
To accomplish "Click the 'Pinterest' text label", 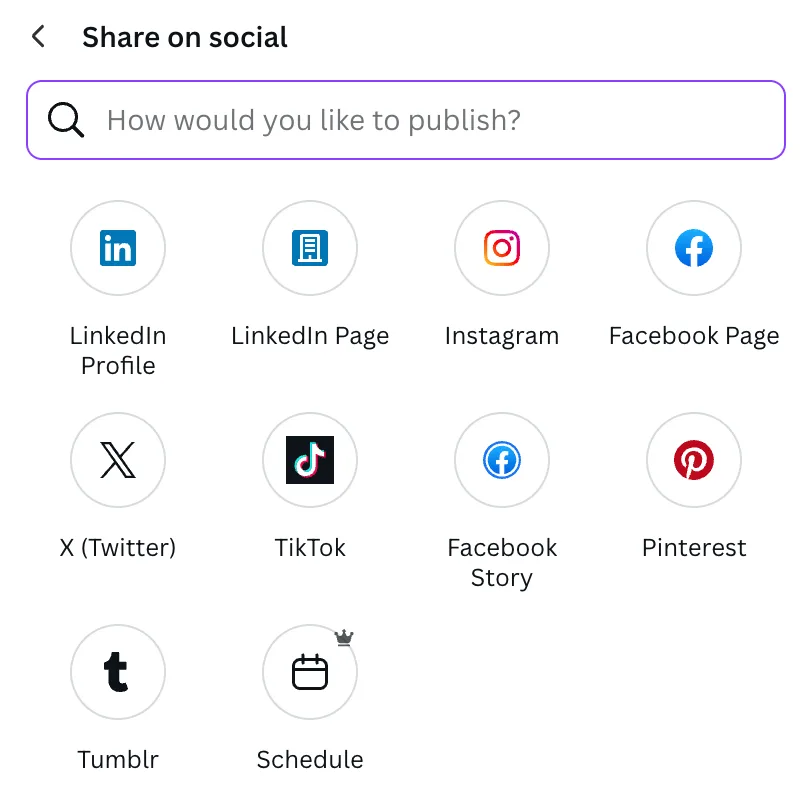I will point(694,547).
